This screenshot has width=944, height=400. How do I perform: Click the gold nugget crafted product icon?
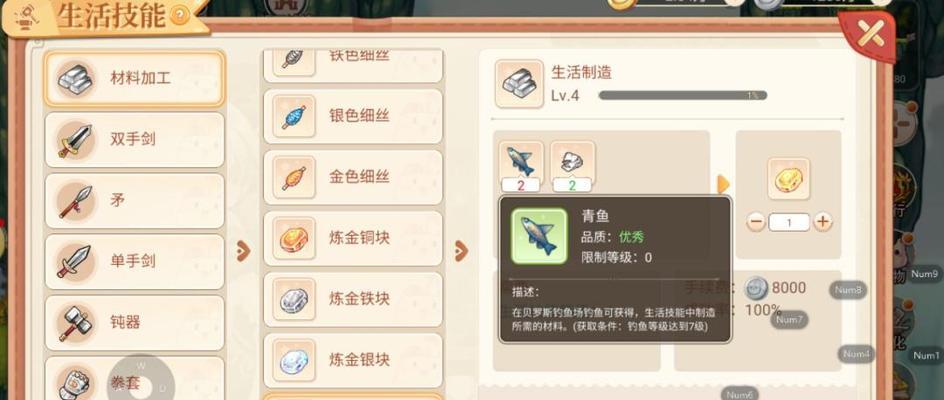click(789, 179)
